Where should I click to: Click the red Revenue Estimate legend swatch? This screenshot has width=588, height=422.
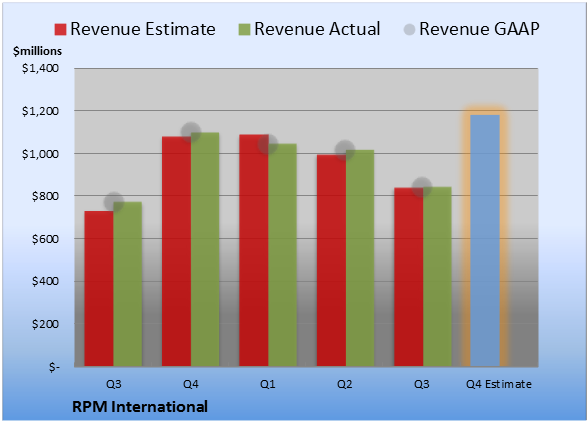pos(60,29)
